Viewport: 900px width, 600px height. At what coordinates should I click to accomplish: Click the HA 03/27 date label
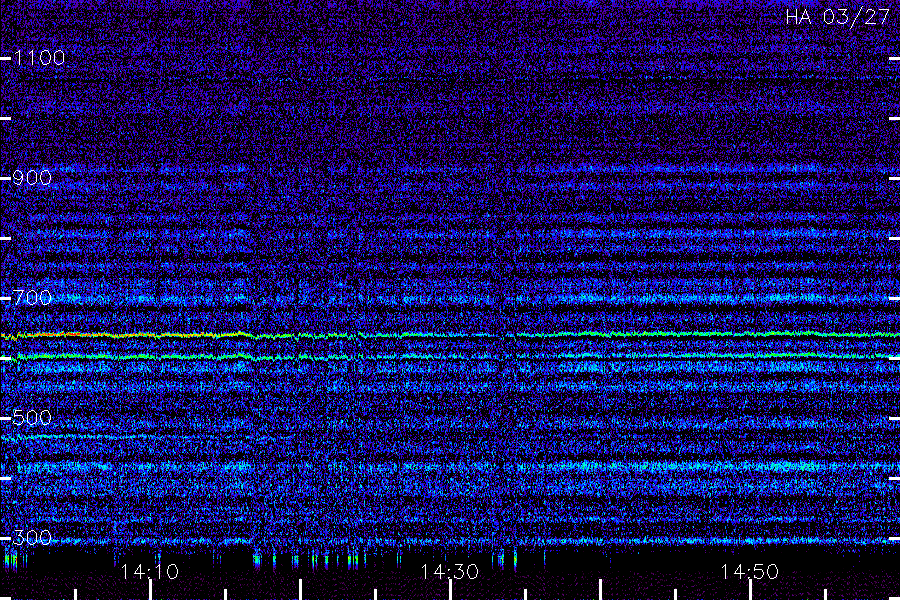tap(837, 17)
